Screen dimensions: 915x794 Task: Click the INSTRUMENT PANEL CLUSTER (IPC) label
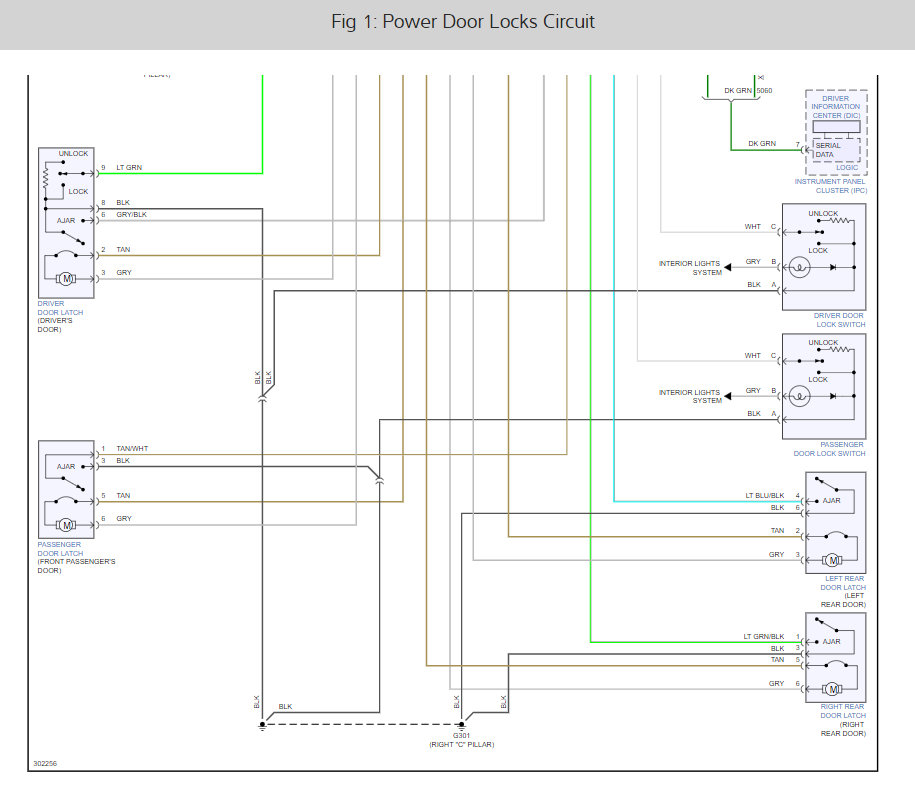(x=830, y=186)
